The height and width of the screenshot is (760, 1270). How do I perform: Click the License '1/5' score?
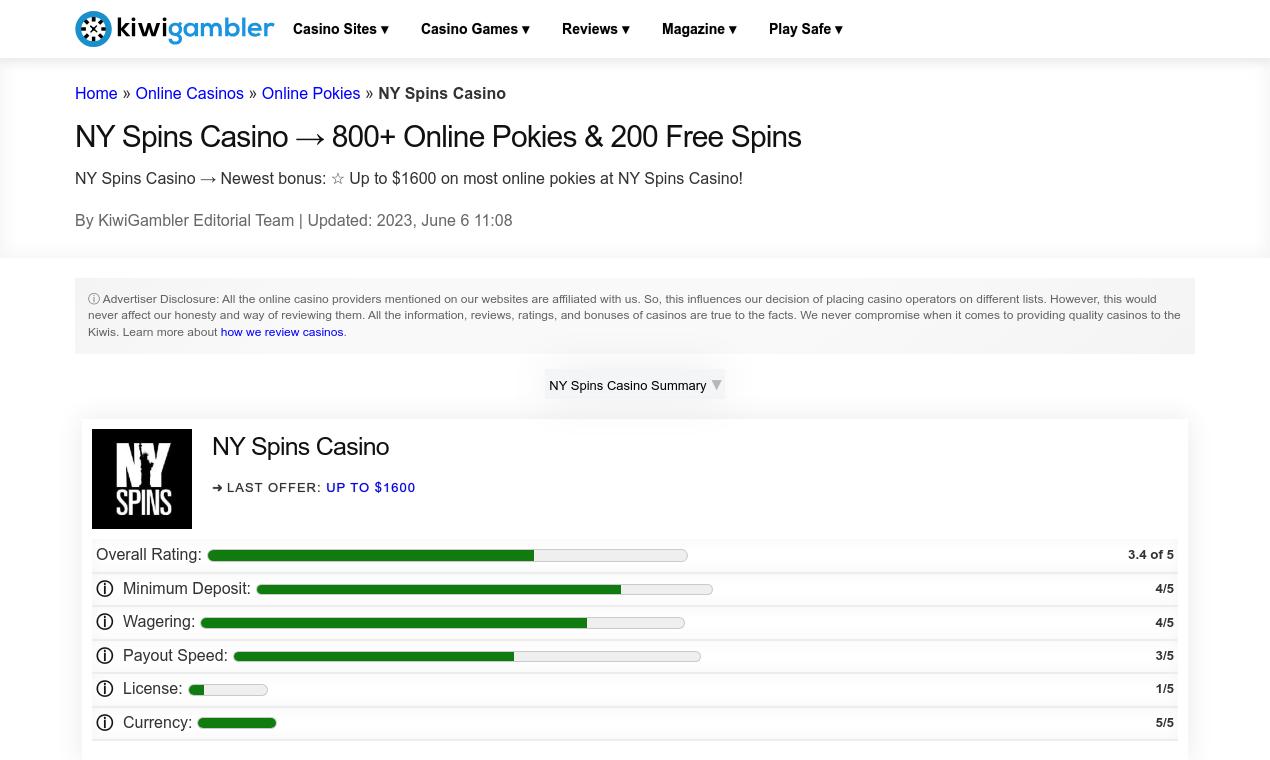click(1164, 689)
